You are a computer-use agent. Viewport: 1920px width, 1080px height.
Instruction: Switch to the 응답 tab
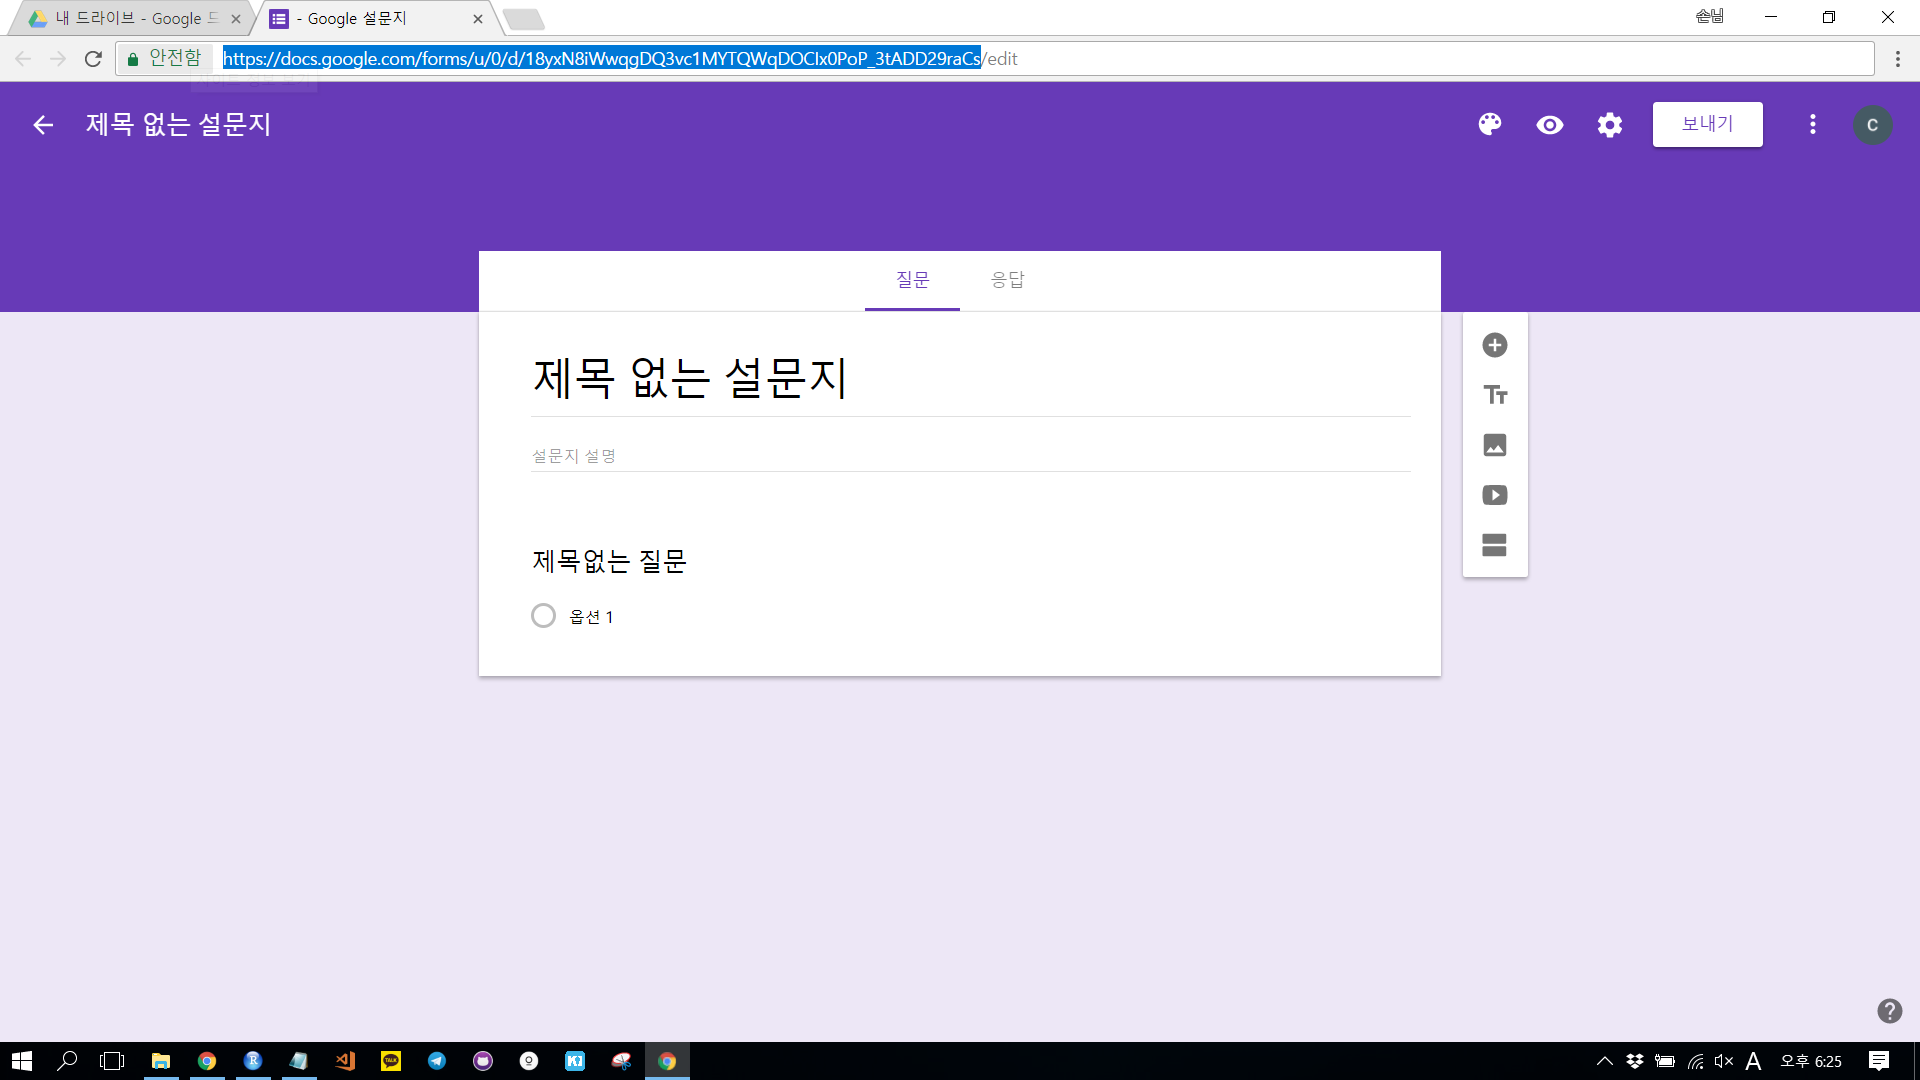(x=1007, y=280)
